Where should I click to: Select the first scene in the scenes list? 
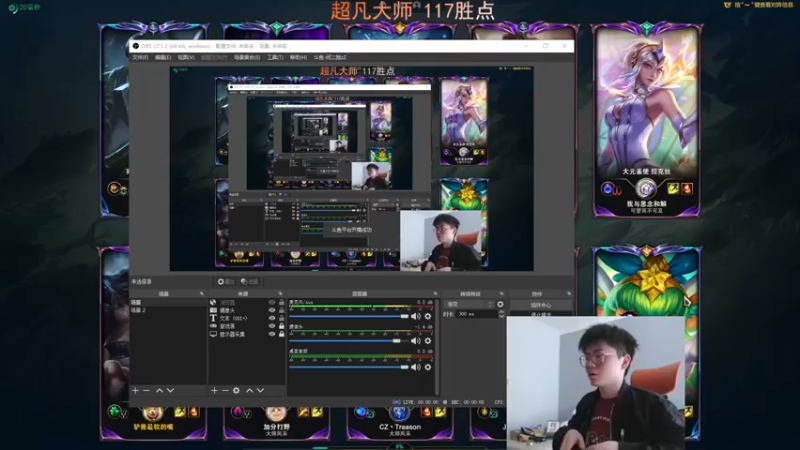168,303
